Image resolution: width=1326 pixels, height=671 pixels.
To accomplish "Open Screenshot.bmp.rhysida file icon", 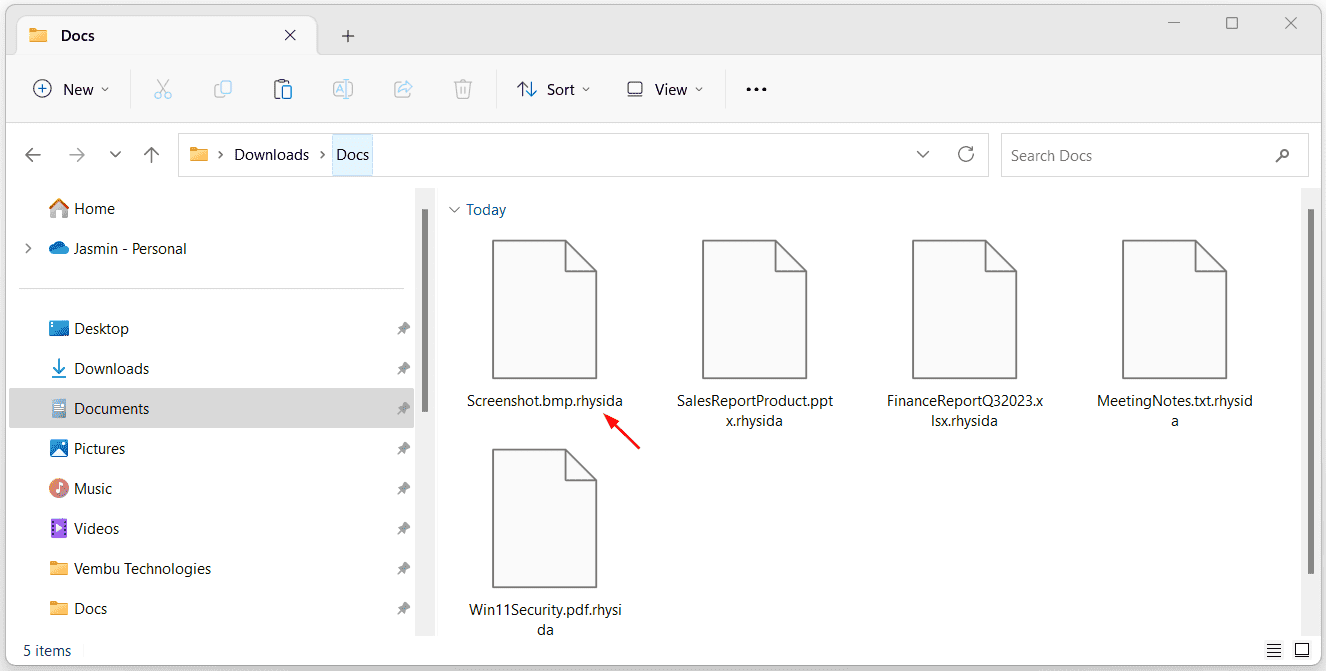I will 544,309.
